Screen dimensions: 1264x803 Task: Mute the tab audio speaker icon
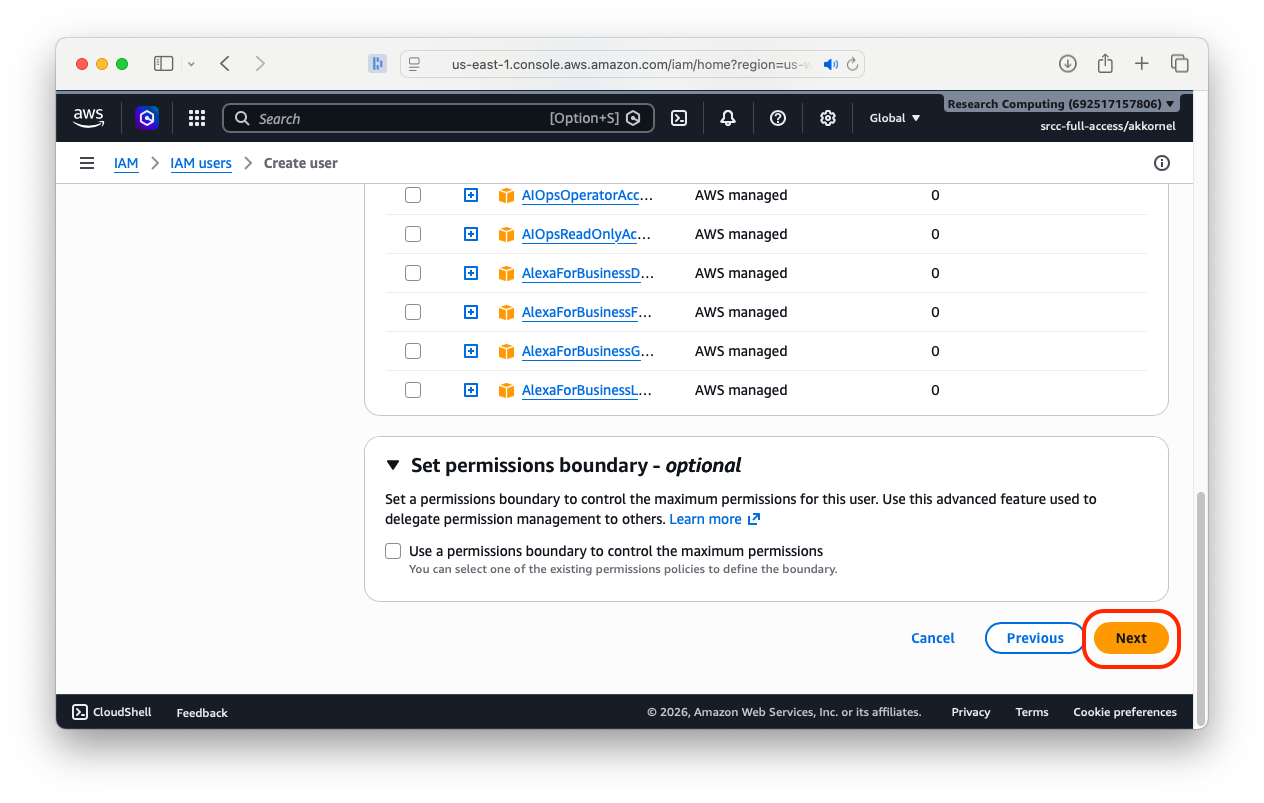[830, 64]
